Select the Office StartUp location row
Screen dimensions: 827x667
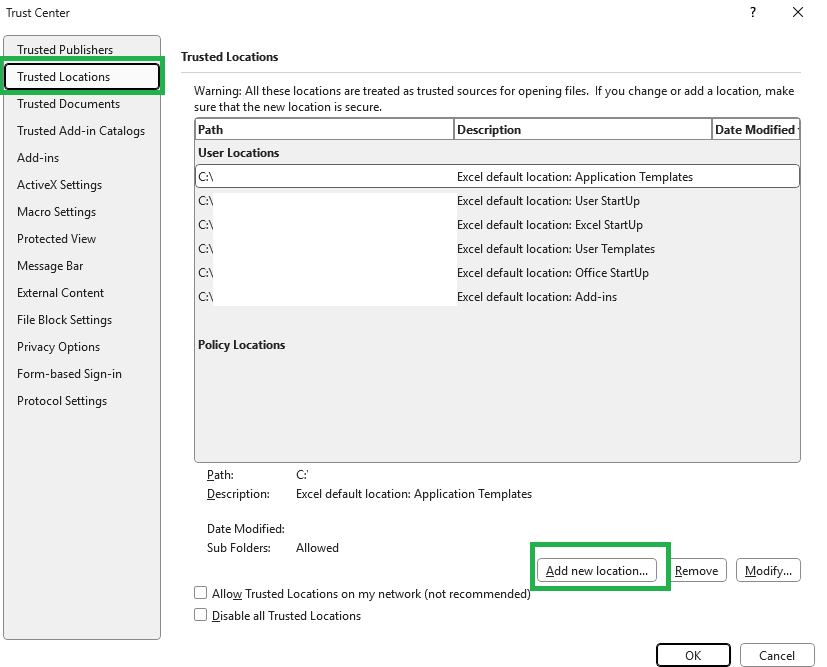pos(497,273)
